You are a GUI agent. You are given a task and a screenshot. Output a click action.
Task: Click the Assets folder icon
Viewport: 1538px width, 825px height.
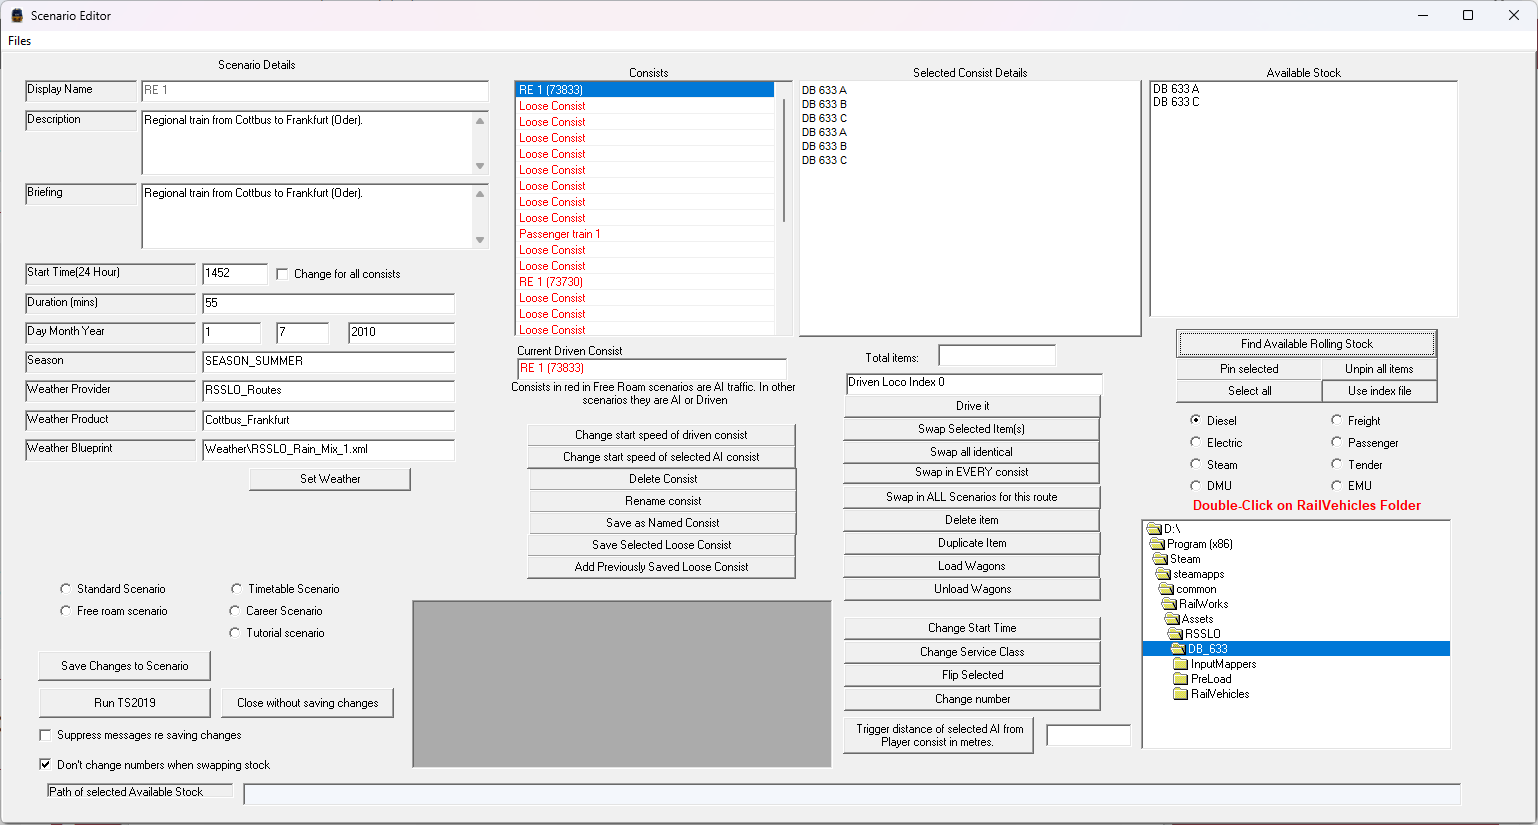pos(1172,619)
